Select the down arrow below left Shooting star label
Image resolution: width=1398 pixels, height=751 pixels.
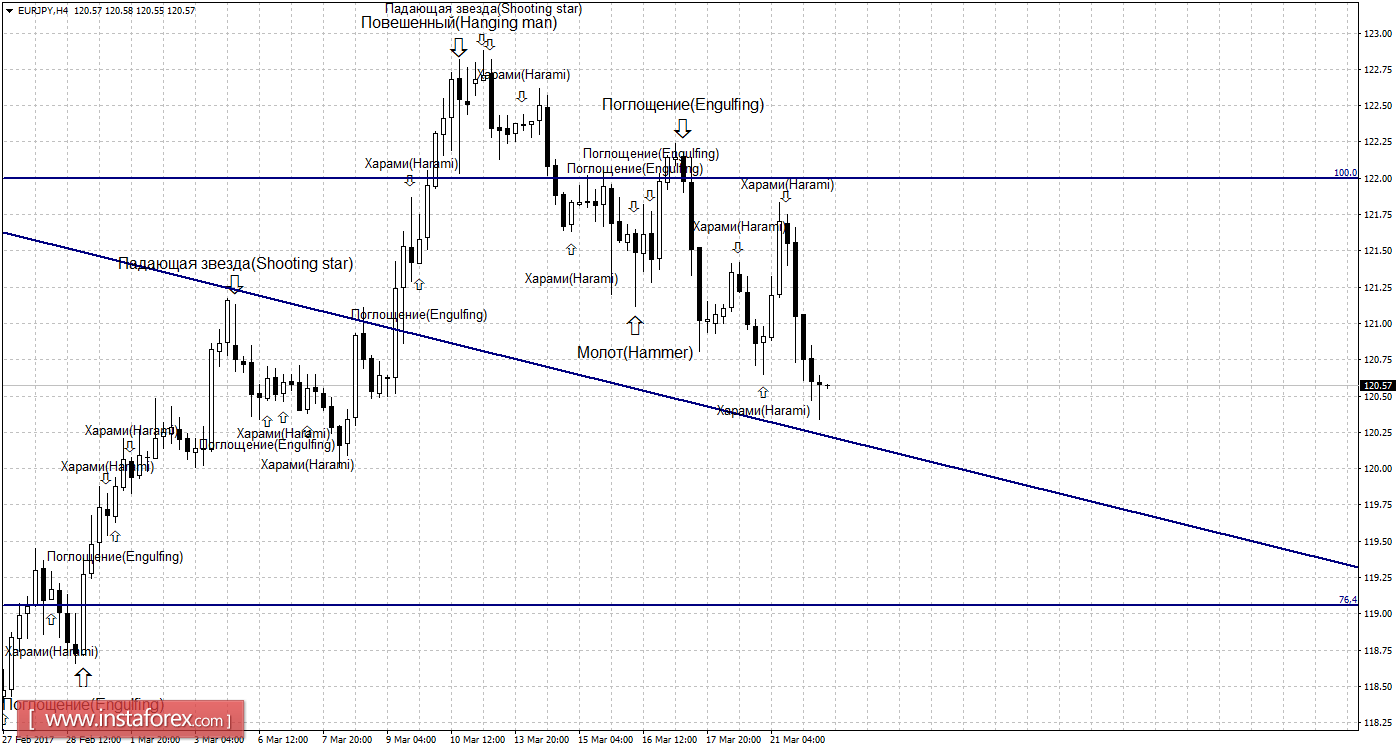click(x=235, y=284)
